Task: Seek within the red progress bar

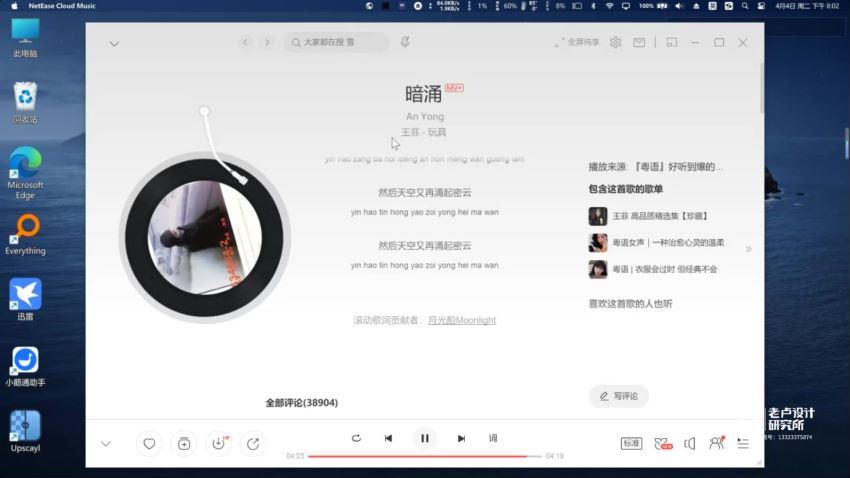Action: coord(425,456)
